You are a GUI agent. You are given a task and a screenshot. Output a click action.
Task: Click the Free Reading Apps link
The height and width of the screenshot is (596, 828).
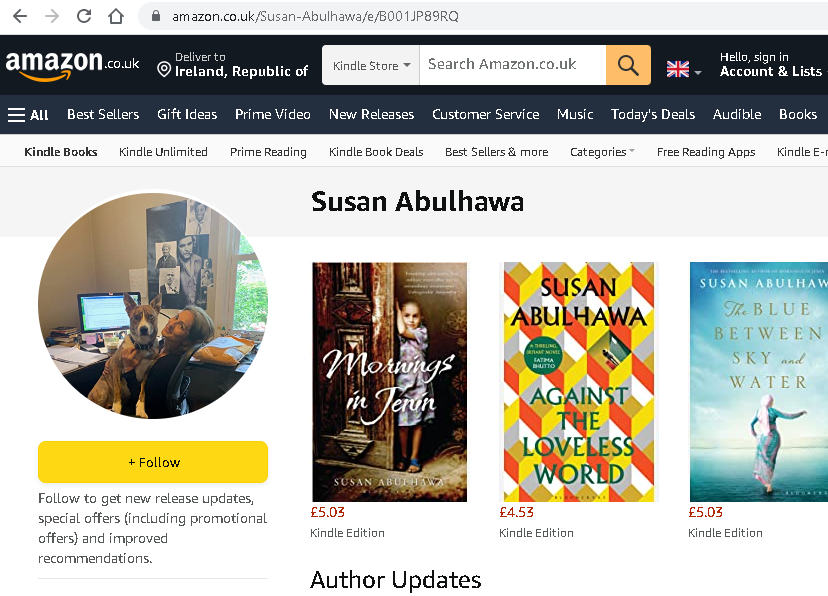click(x=706, y=152)
